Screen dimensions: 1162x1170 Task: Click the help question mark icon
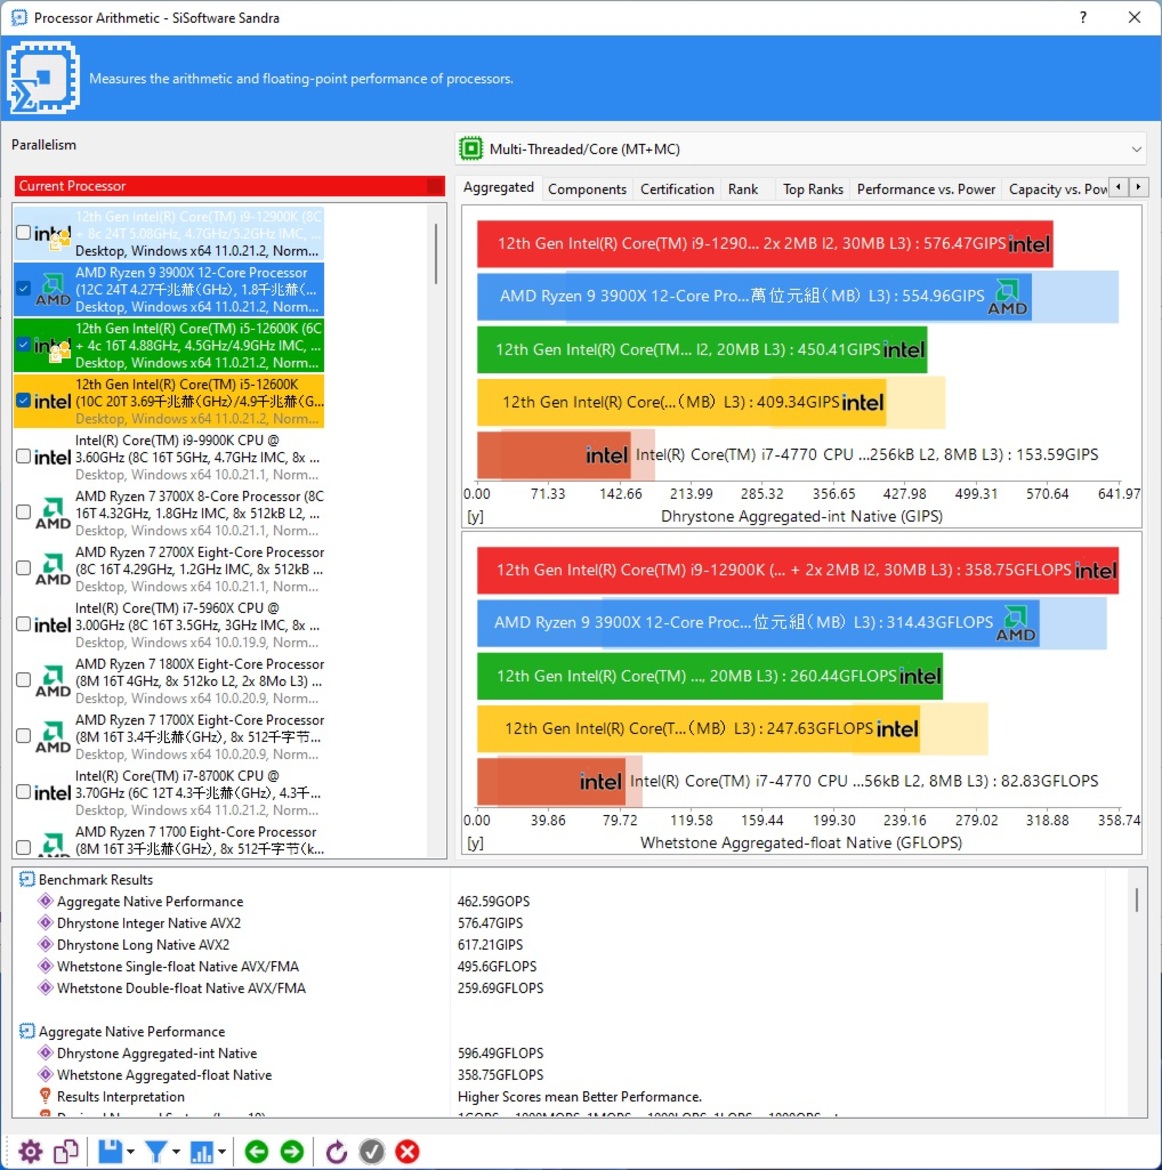(x=1083, y=17)
